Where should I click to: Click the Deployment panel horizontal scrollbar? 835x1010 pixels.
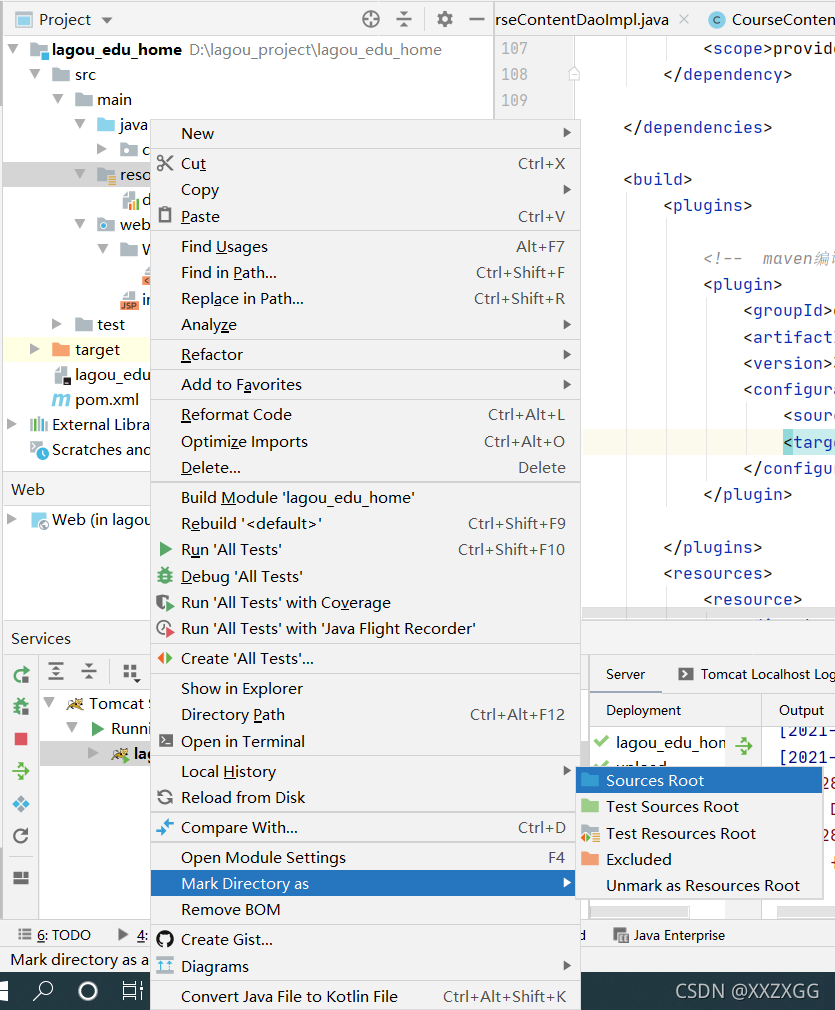click(640, 912)
